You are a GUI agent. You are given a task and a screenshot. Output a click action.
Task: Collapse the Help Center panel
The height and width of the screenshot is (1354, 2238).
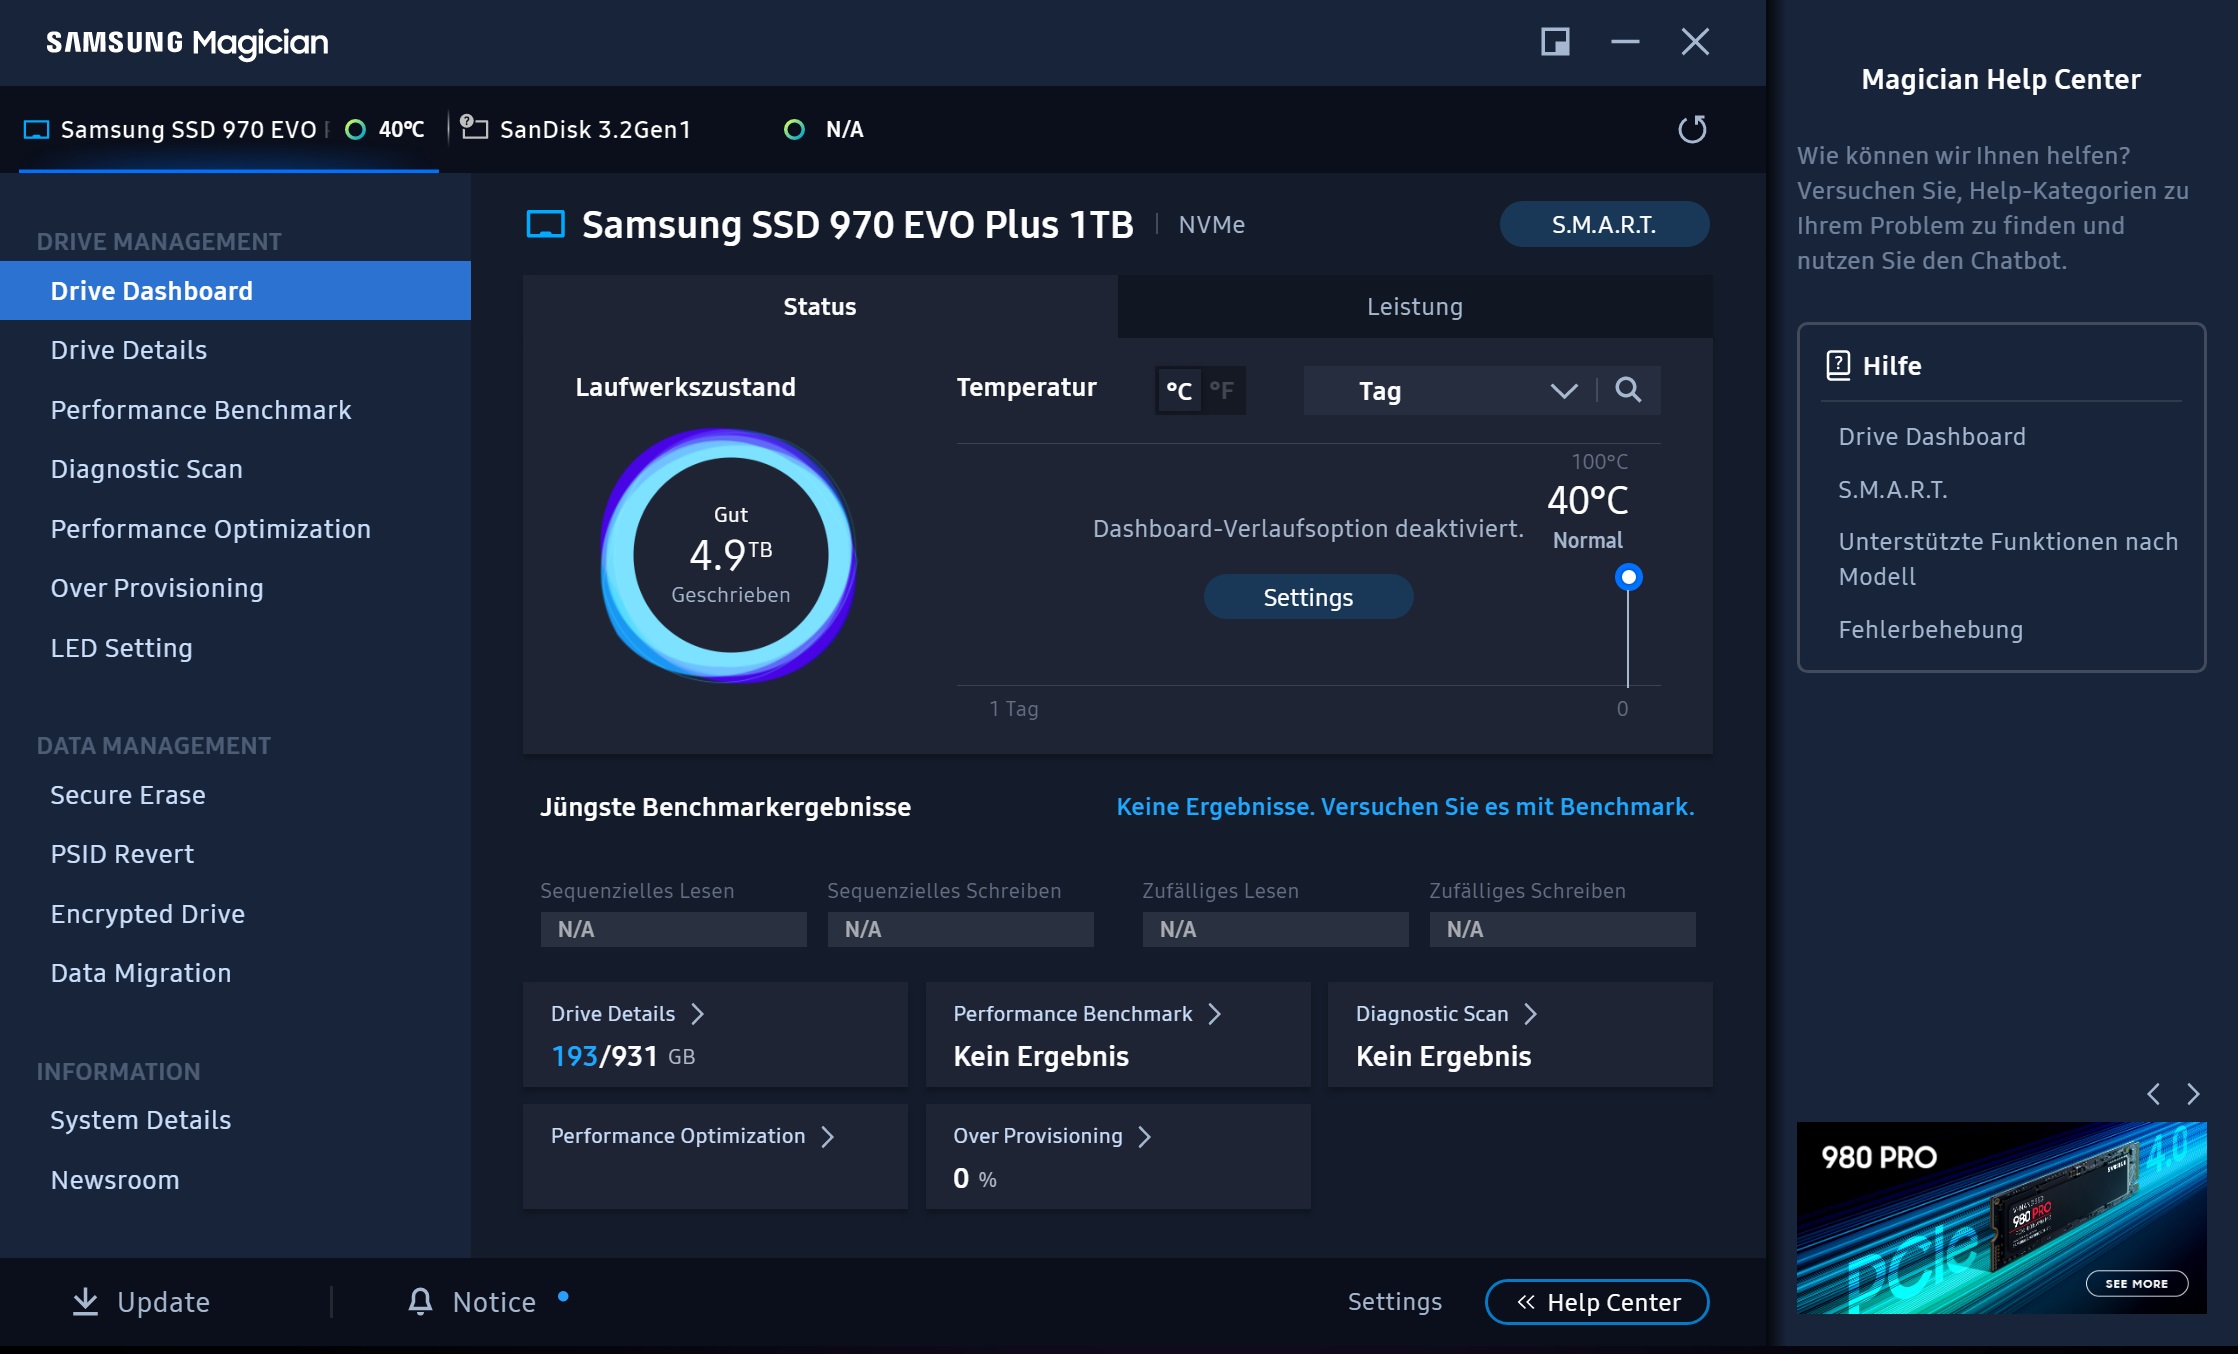(1597, 1302)
